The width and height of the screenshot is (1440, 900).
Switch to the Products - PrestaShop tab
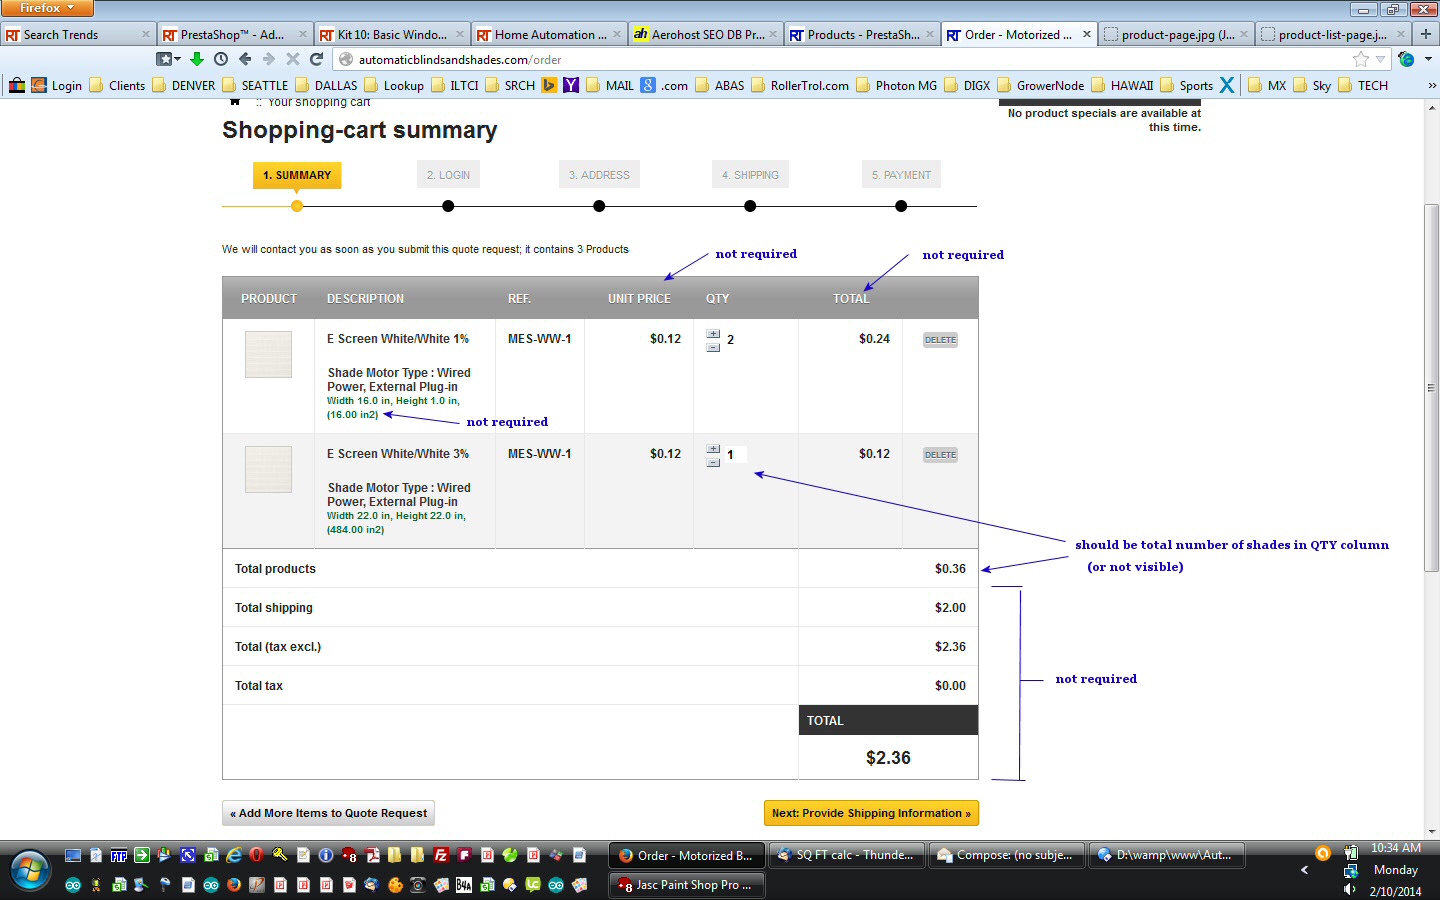(x=860, y=34)
